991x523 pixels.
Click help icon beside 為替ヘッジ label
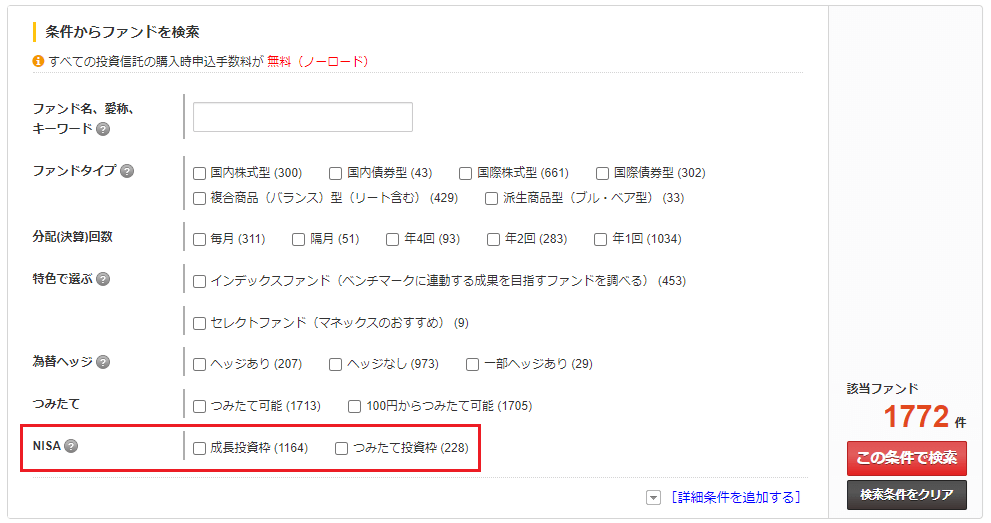click(x=103, y=362)
